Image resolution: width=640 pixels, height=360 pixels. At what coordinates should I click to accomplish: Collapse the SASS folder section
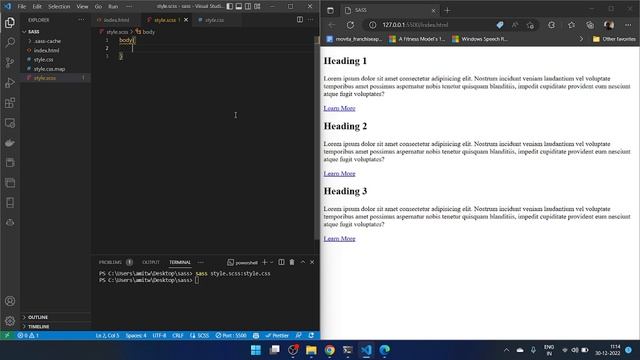tap(24, 32)
